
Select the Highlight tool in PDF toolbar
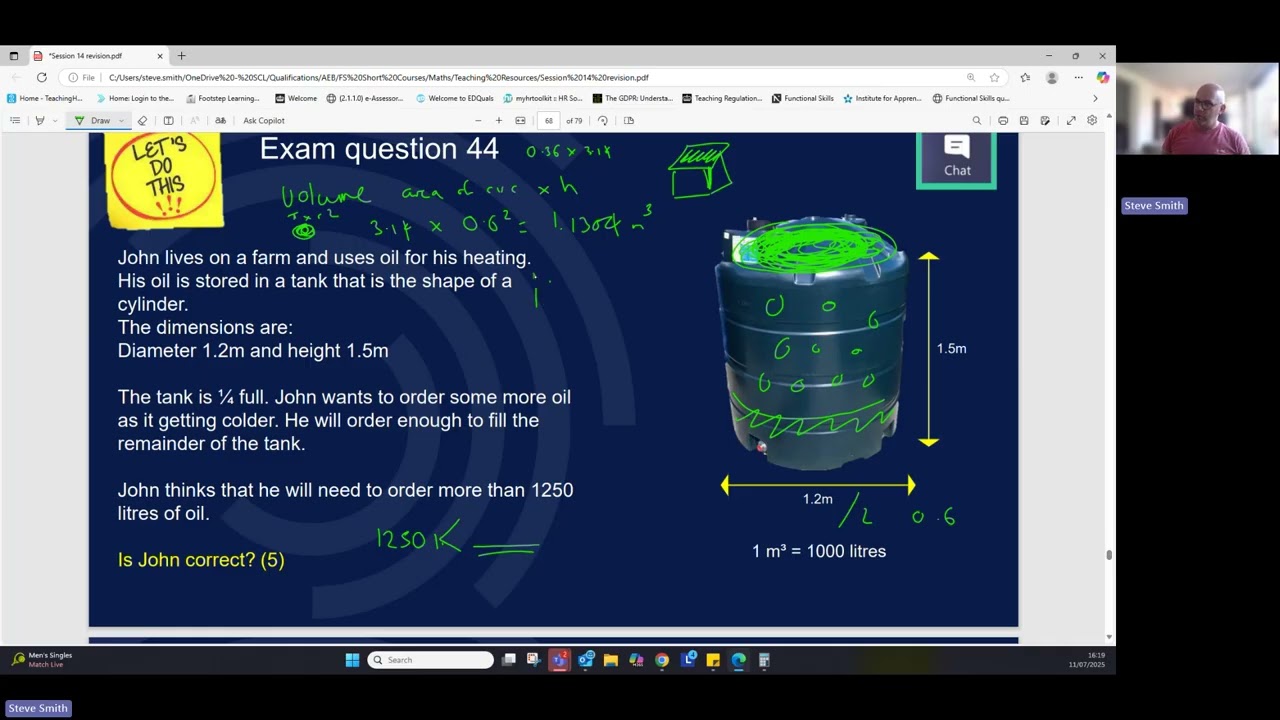coord(39,120)
